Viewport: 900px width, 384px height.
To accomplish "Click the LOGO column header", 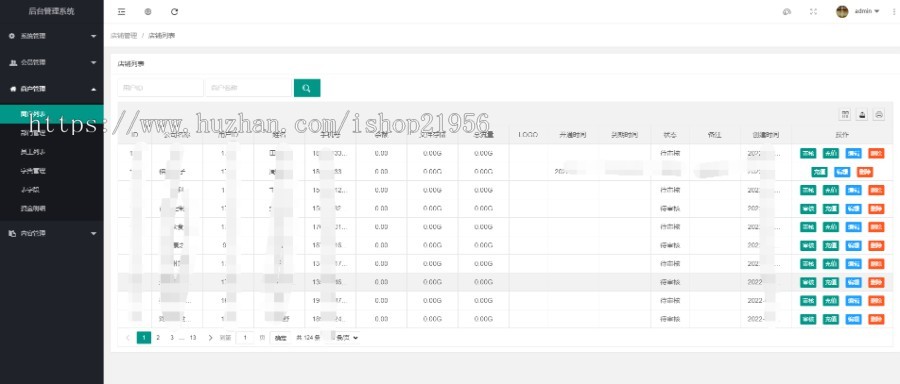I will point(528,135).
